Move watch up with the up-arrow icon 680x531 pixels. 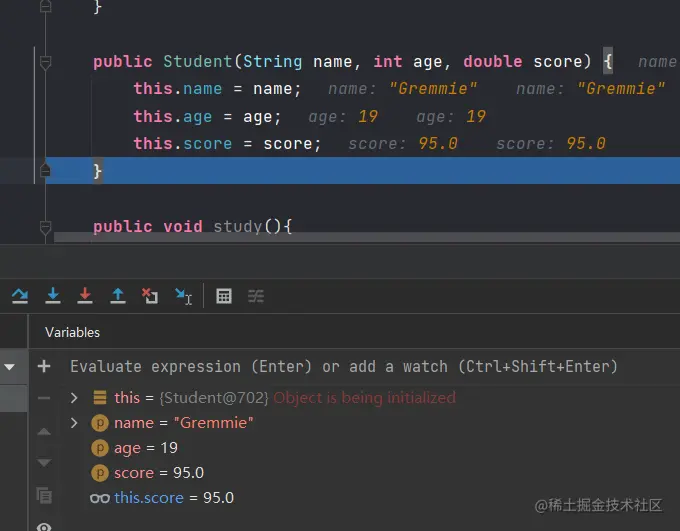[44, 431]
